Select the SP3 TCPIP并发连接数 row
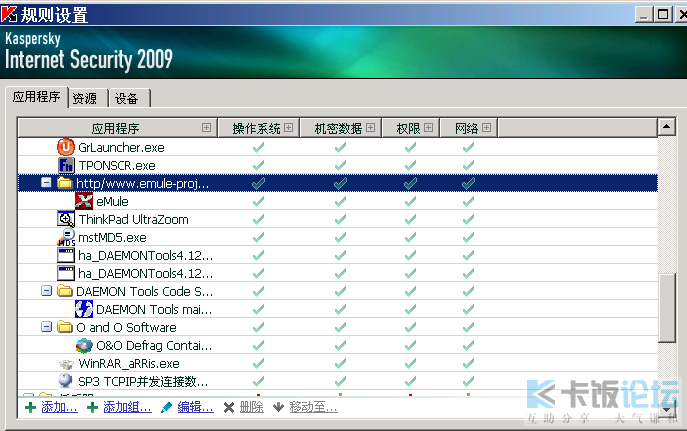The image size is (687, 431). tap(337, 381)
